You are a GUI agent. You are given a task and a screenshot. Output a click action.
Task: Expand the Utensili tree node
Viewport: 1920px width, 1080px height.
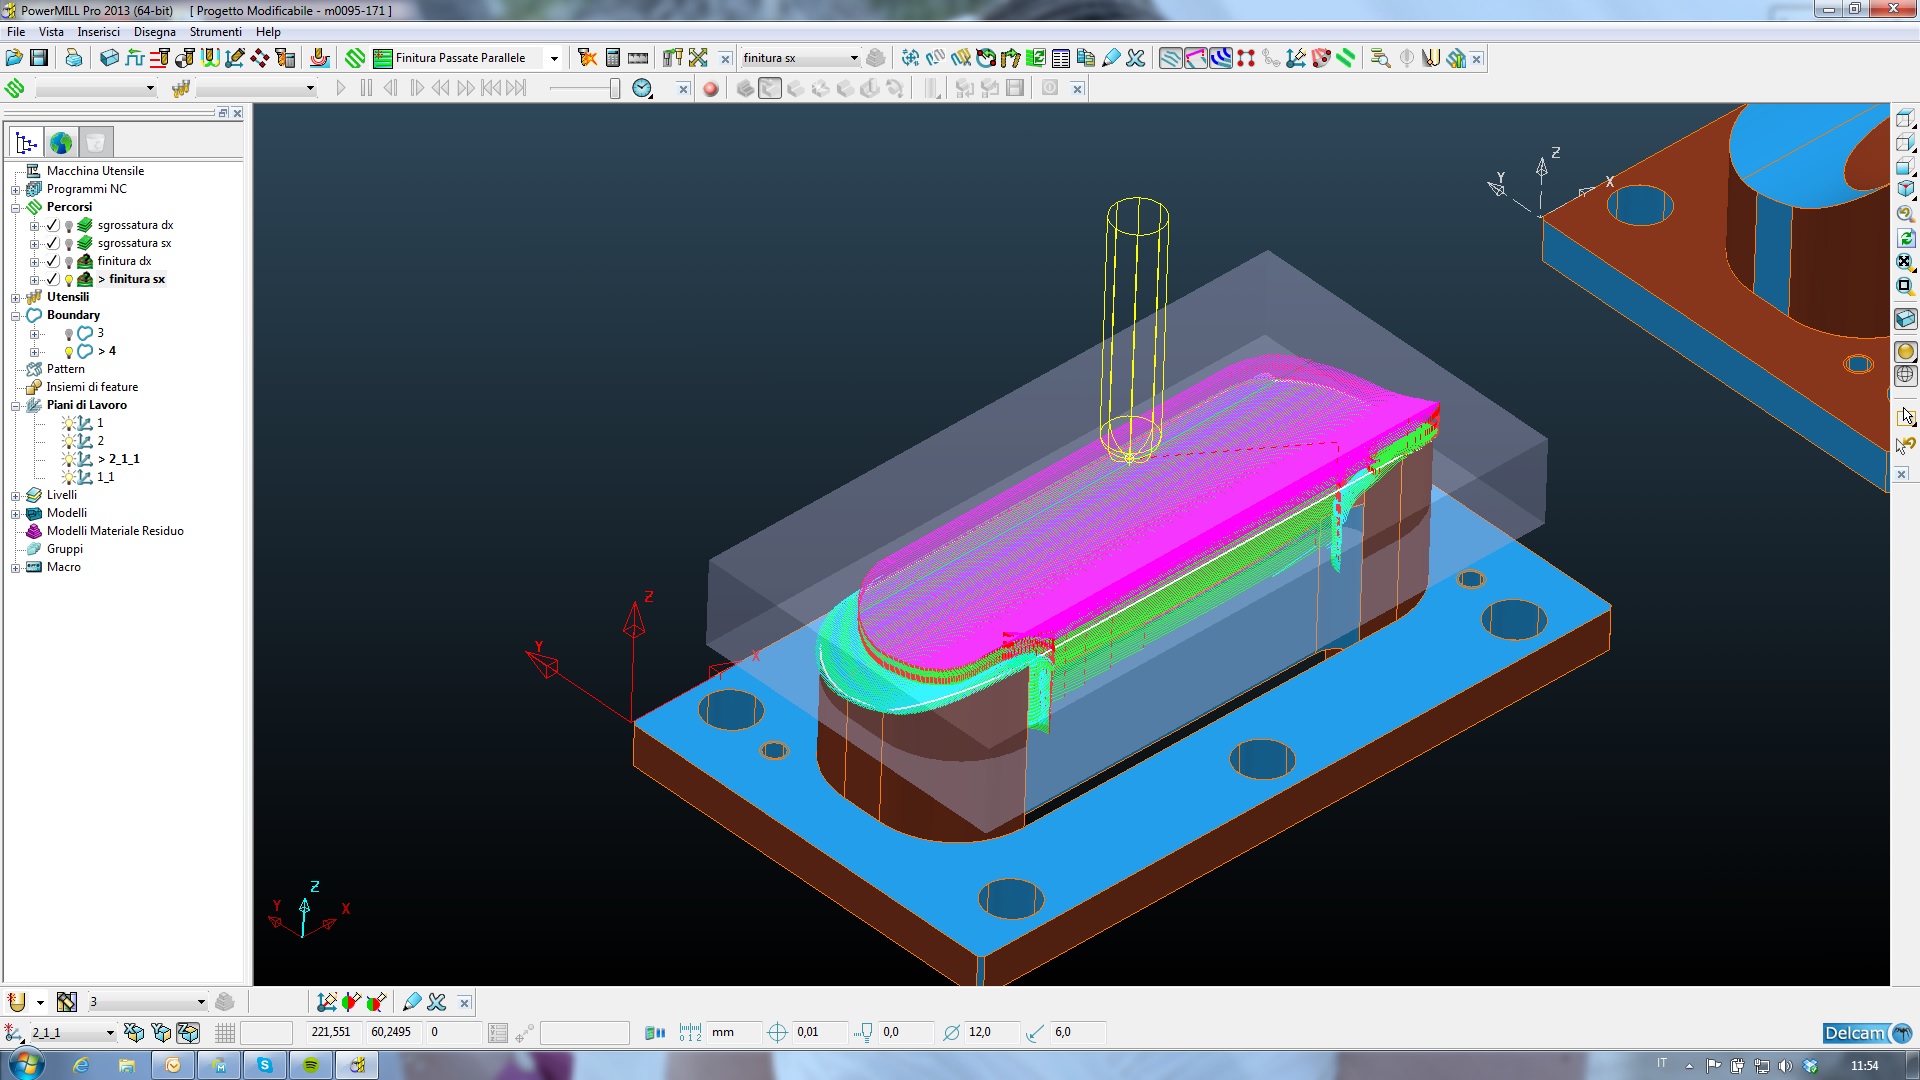pos(16,298)
